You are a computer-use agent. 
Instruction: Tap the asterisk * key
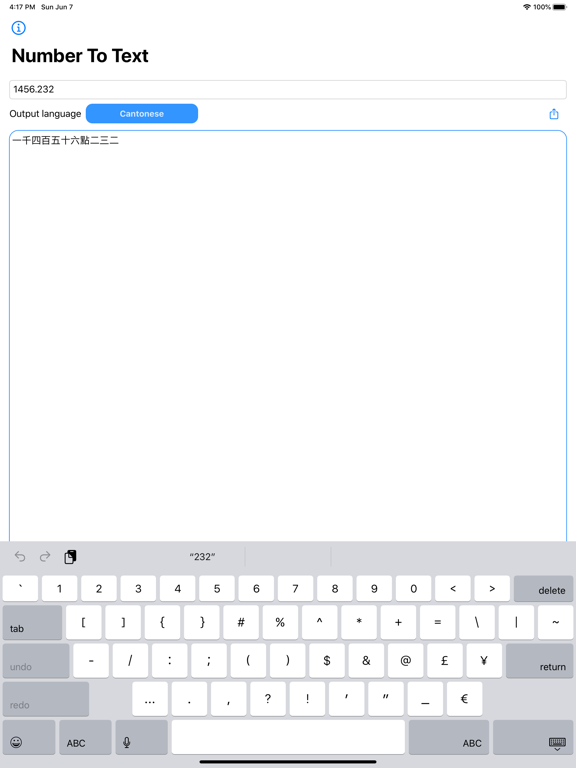359,623
